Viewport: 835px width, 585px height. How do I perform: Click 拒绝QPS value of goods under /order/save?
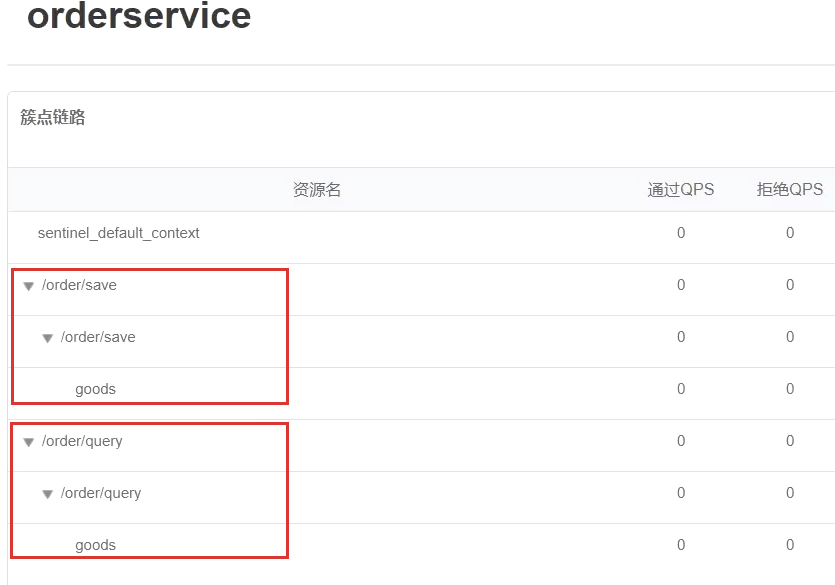(790, 389)
